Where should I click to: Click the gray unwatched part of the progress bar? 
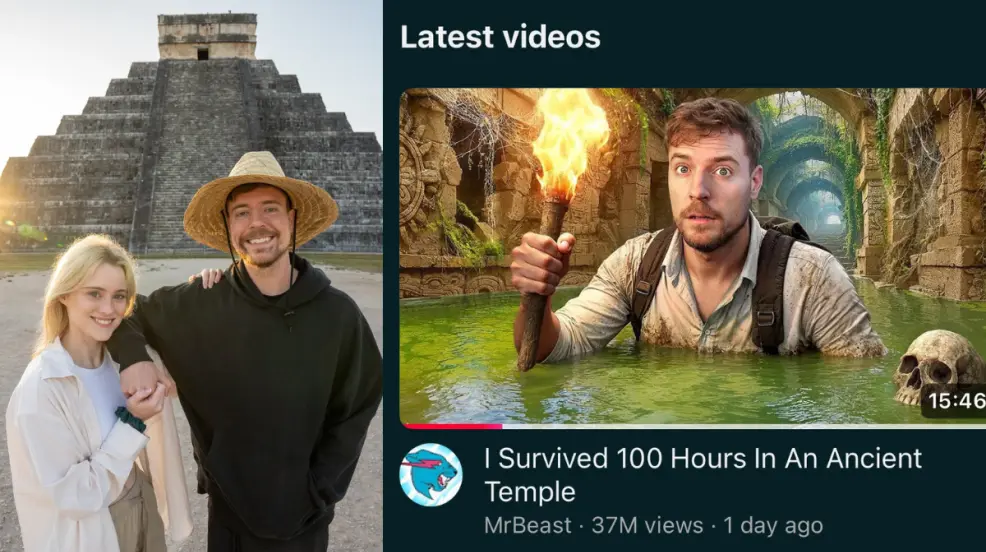tap(744, 426)
